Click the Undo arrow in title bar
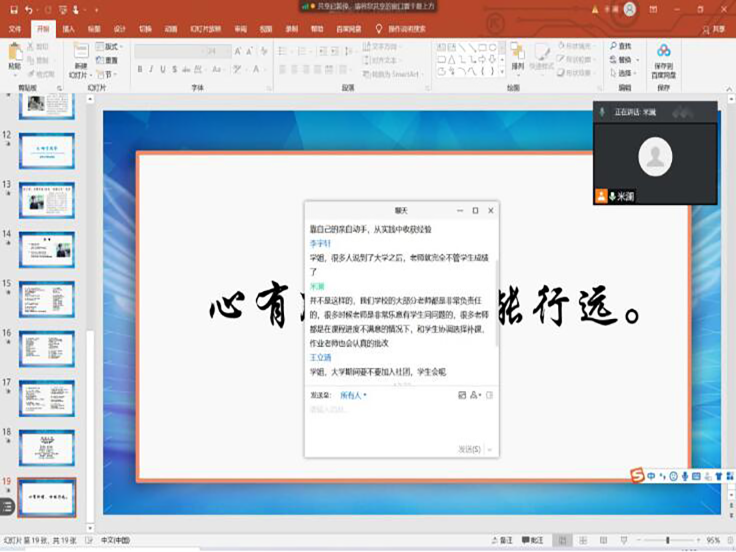Image resolution: width=736 pixels, height=552 pixels. 29,9
